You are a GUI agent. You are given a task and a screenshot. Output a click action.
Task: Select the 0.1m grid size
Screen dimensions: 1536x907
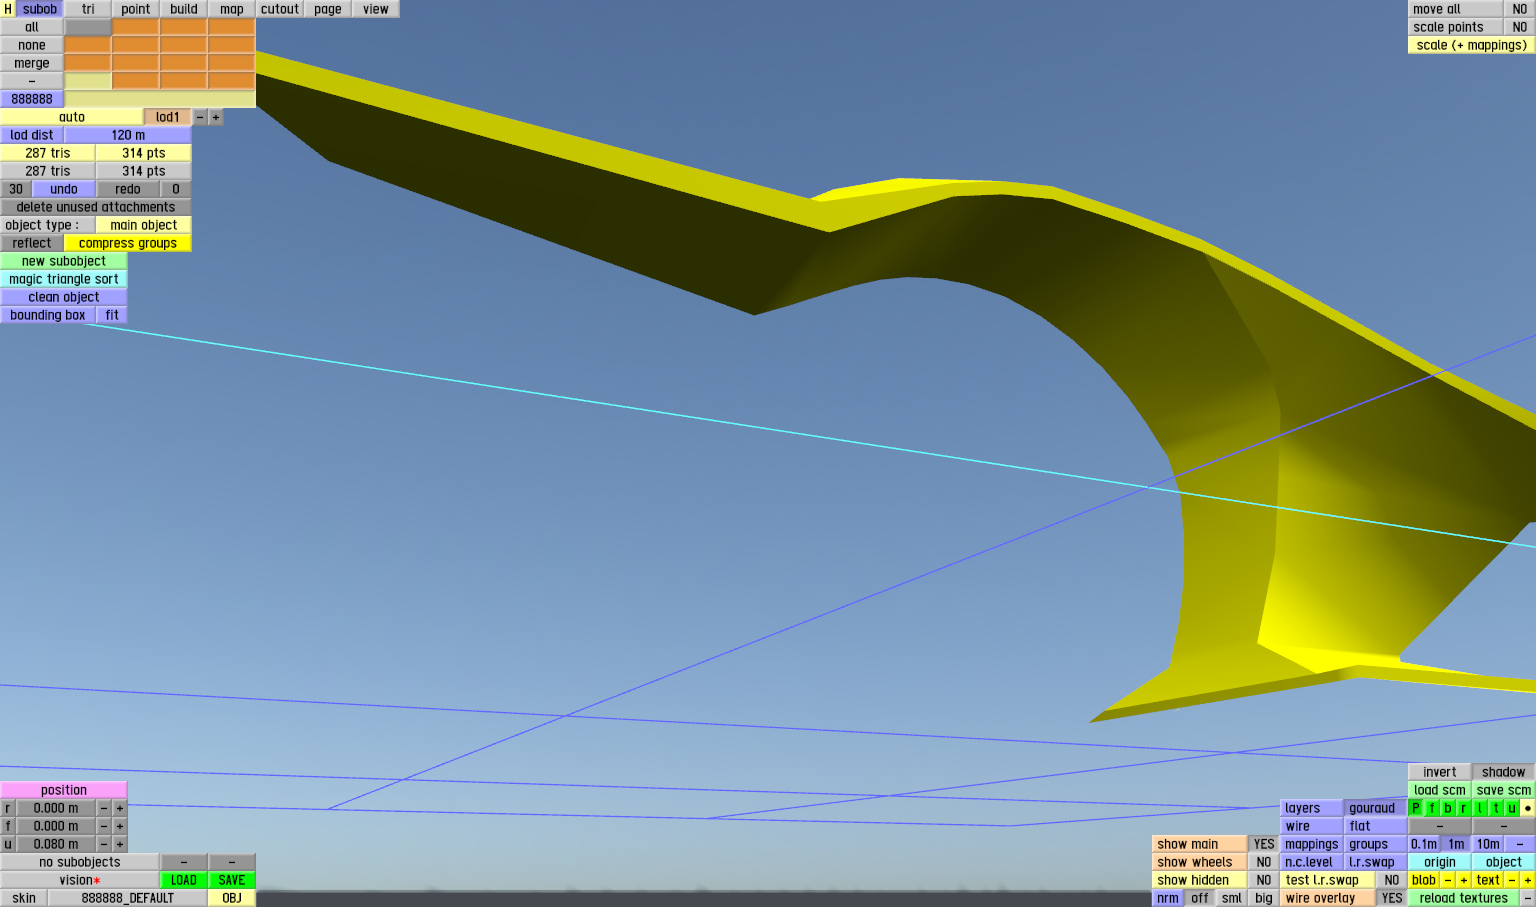pyautogui.click(x=1424, y=844)
